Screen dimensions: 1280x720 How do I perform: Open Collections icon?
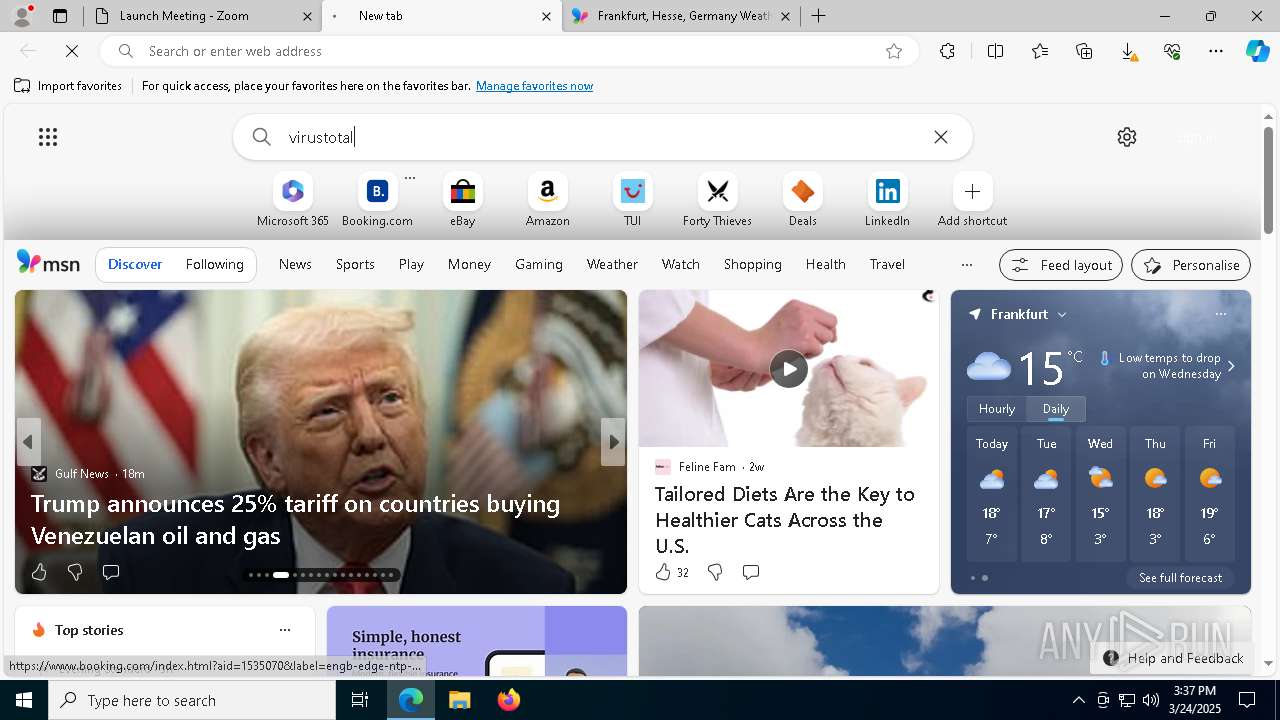1084,51
